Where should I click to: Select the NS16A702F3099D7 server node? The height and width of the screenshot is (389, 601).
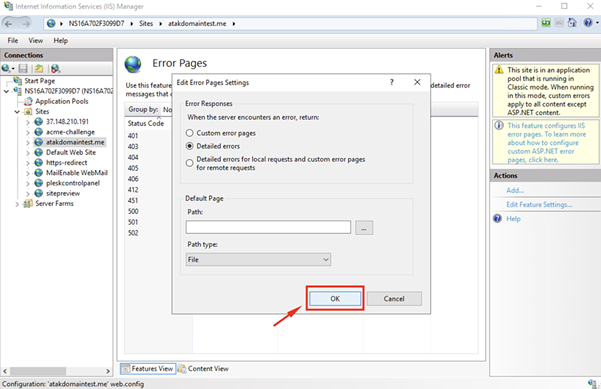click(x=68, y=91)
